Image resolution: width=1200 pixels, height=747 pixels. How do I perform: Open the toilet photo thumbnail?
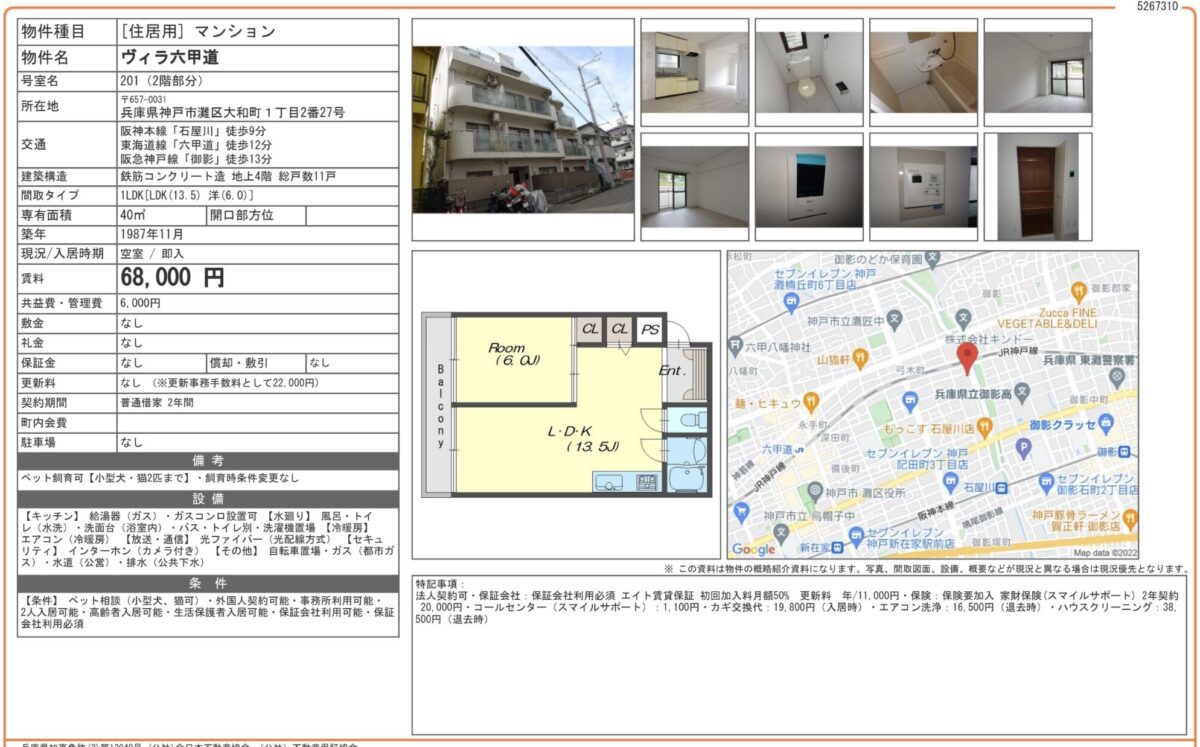point(808,72)
